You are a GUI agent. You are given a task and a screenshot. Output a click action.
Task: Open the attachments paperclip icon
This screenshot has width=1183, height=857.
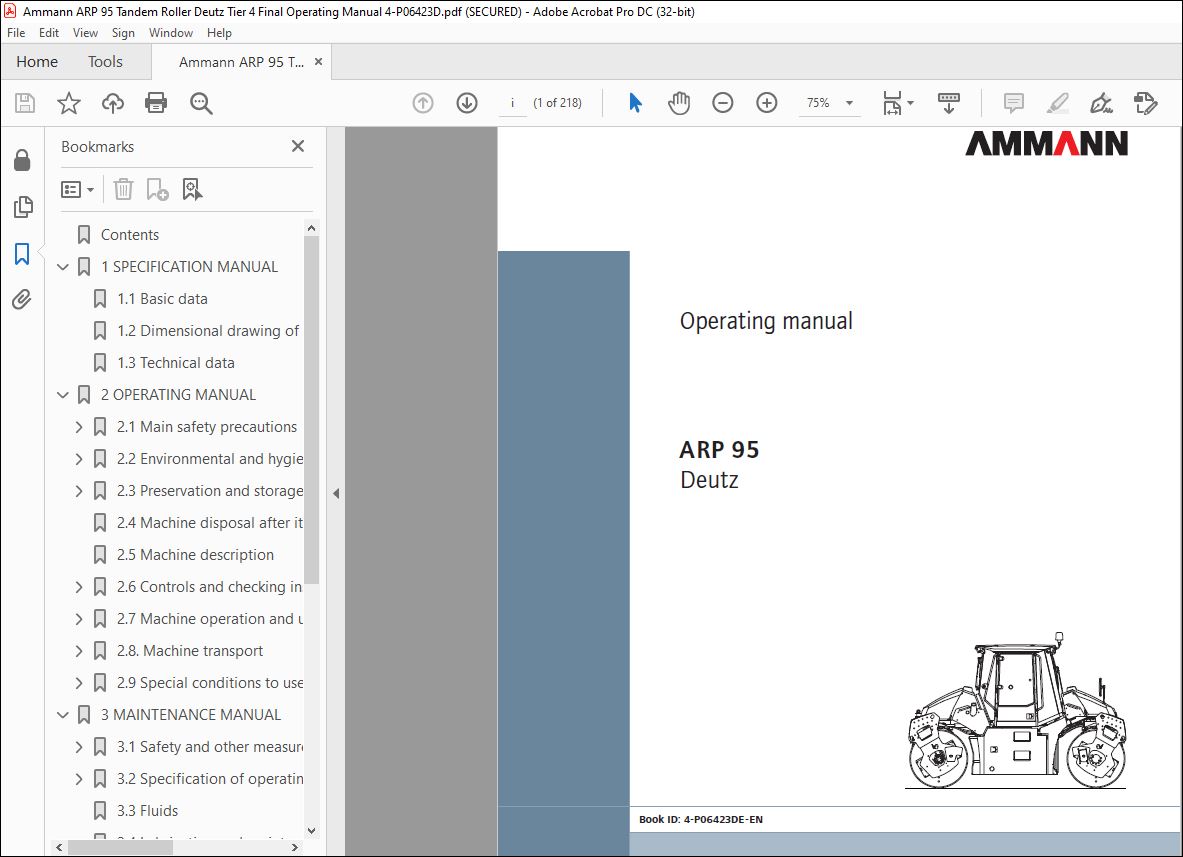[x=22, y=299]
